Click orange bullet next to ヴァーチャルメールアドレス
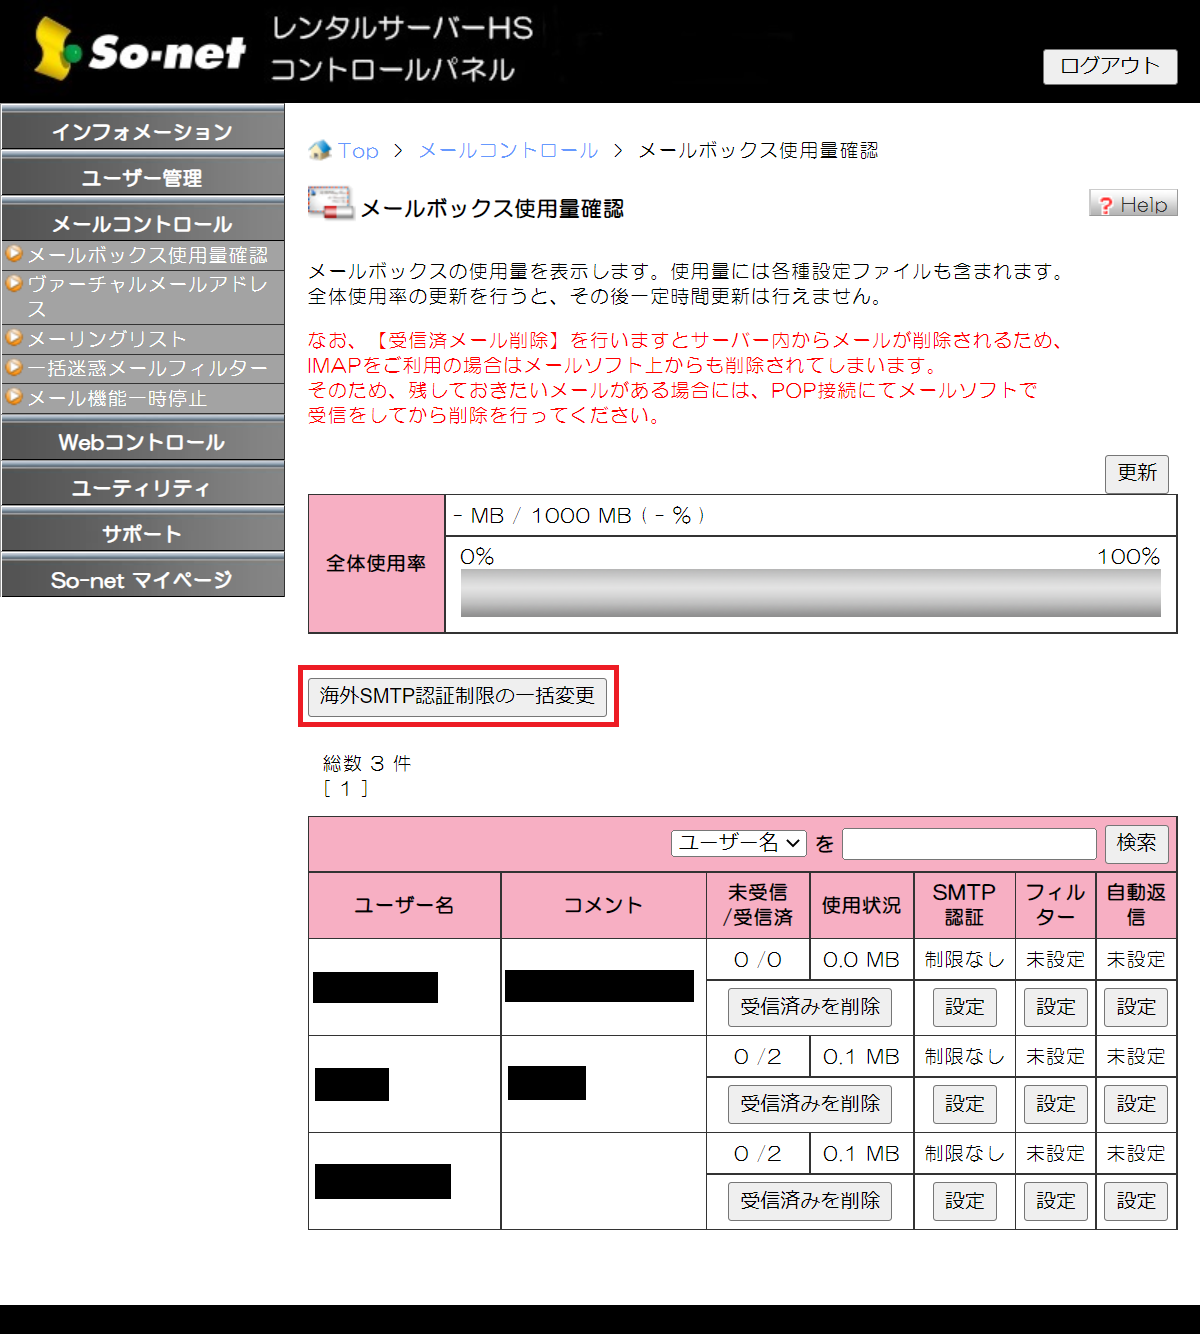Screen dimensions: 1200x1334 click(x=14, y=284)
